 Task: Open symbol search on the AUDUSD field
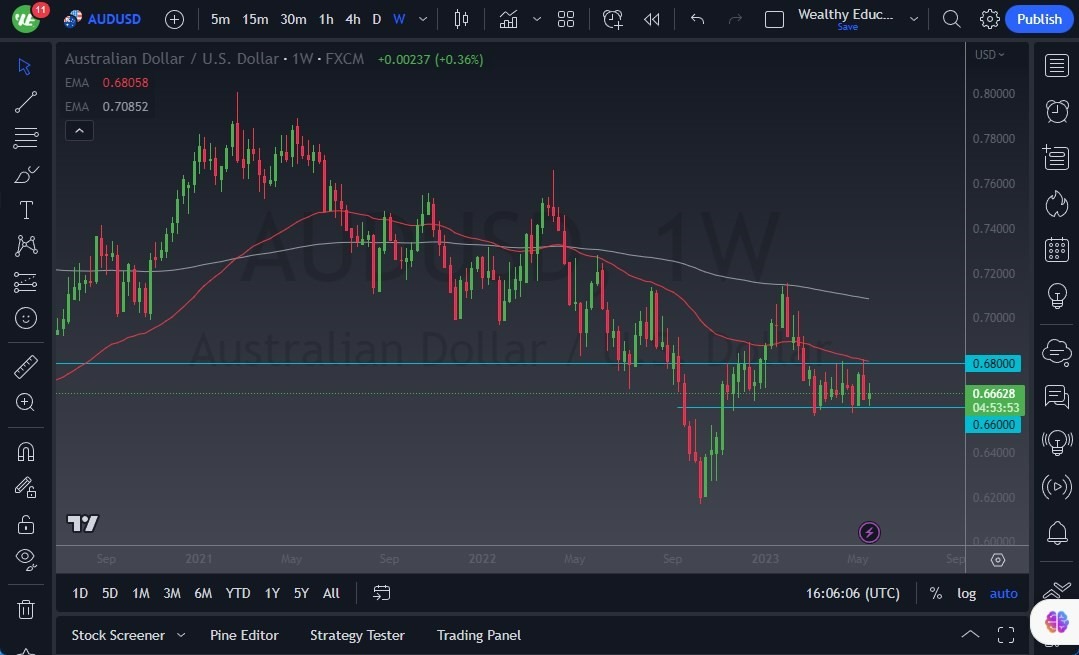point(112,18)
